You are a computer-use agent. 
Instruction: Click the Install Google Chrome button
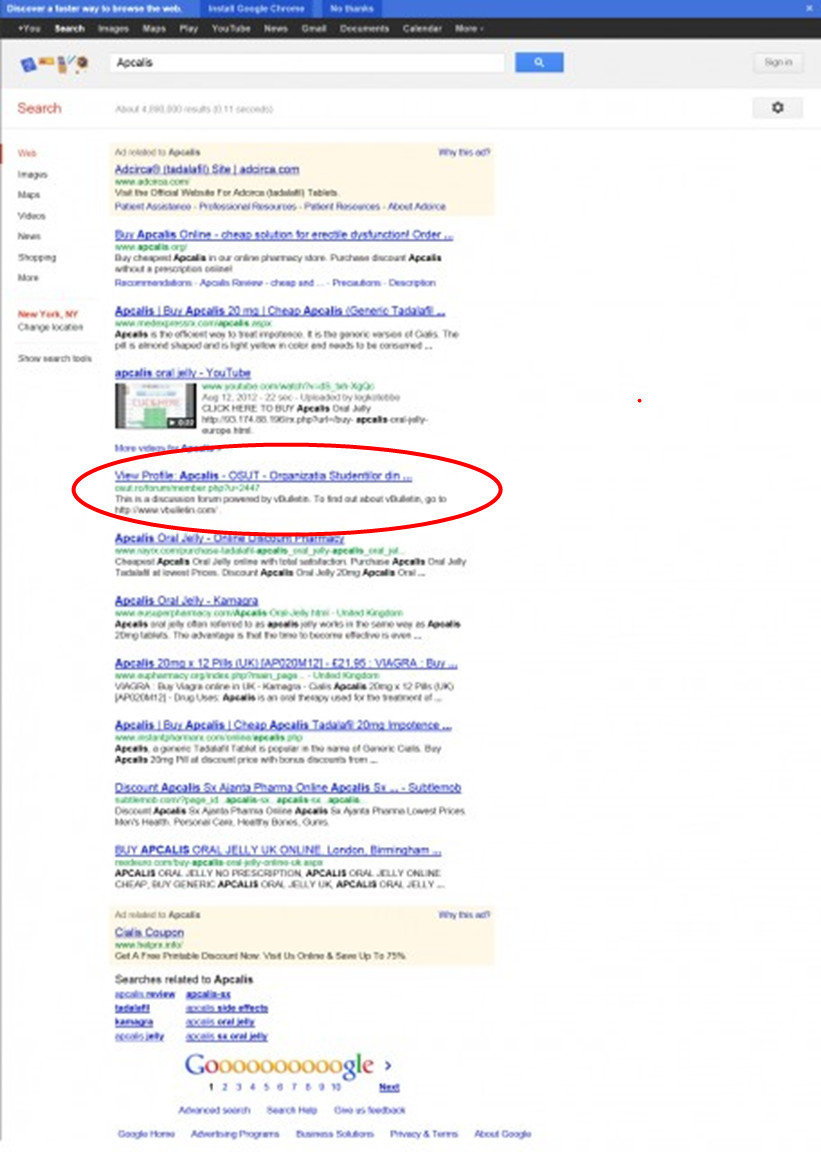click(256, 9)
